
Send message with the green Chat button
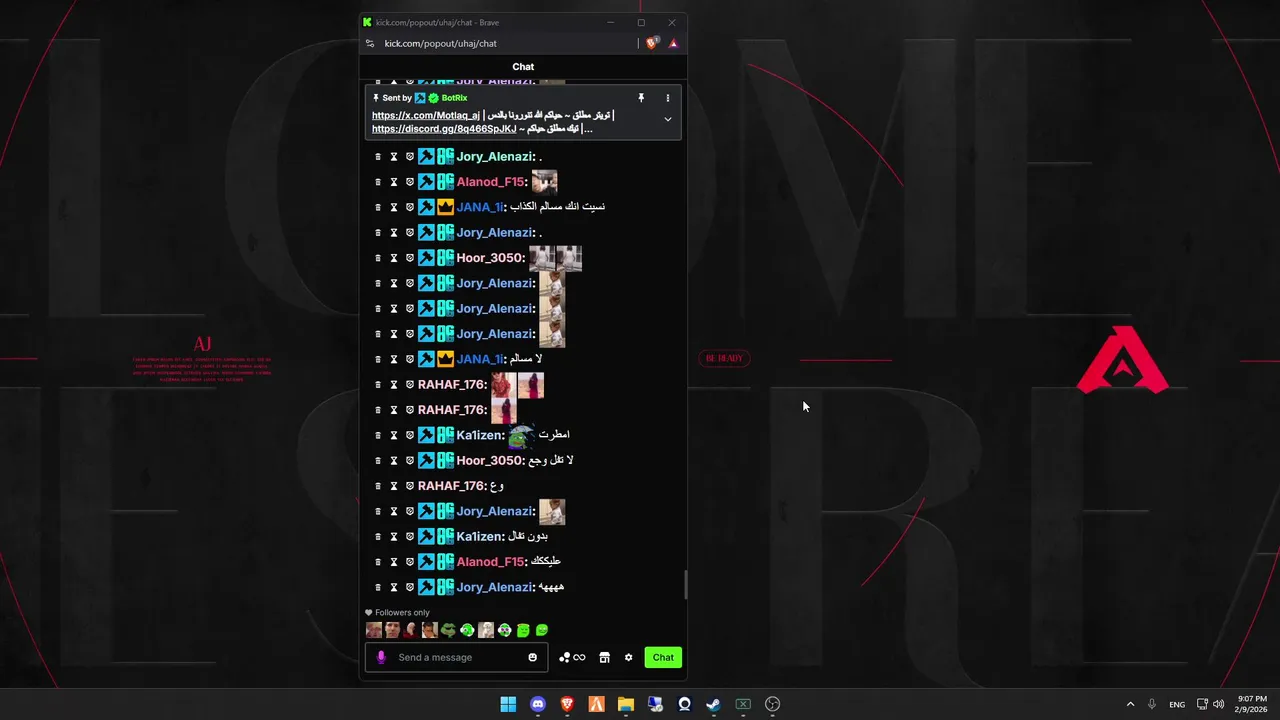[663, 657]
